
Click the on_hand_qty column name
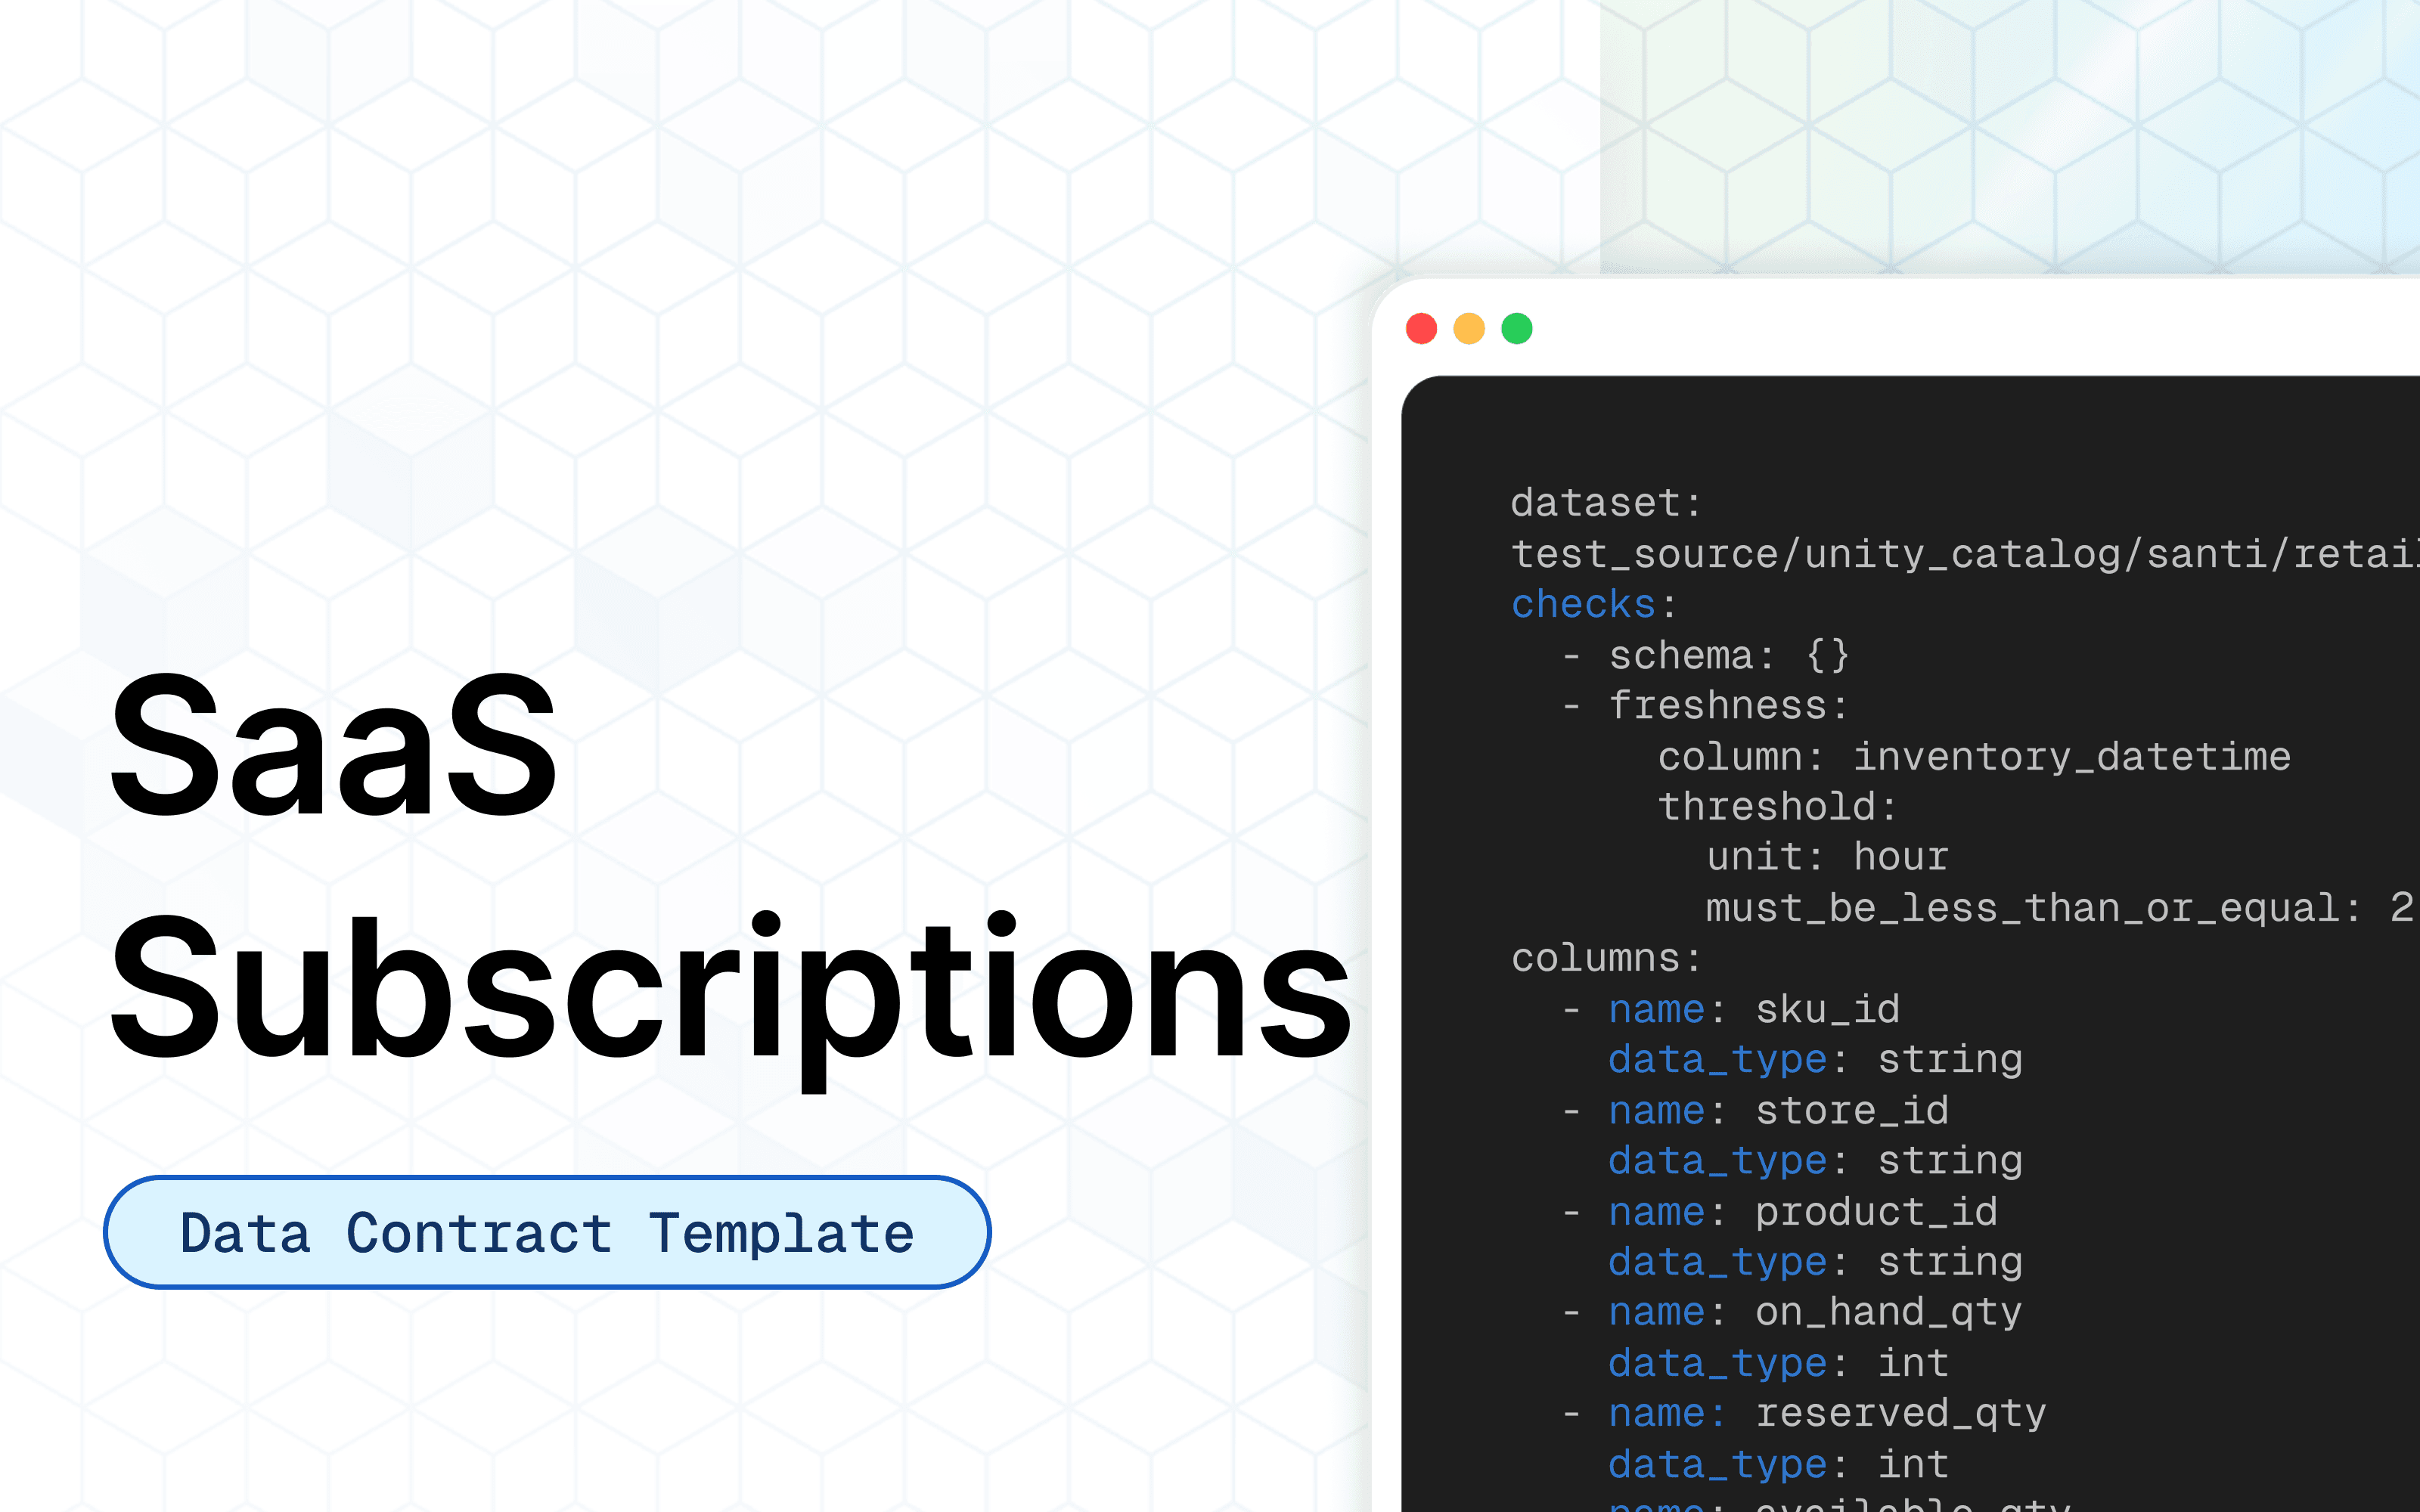(x=1888, y=1312)
